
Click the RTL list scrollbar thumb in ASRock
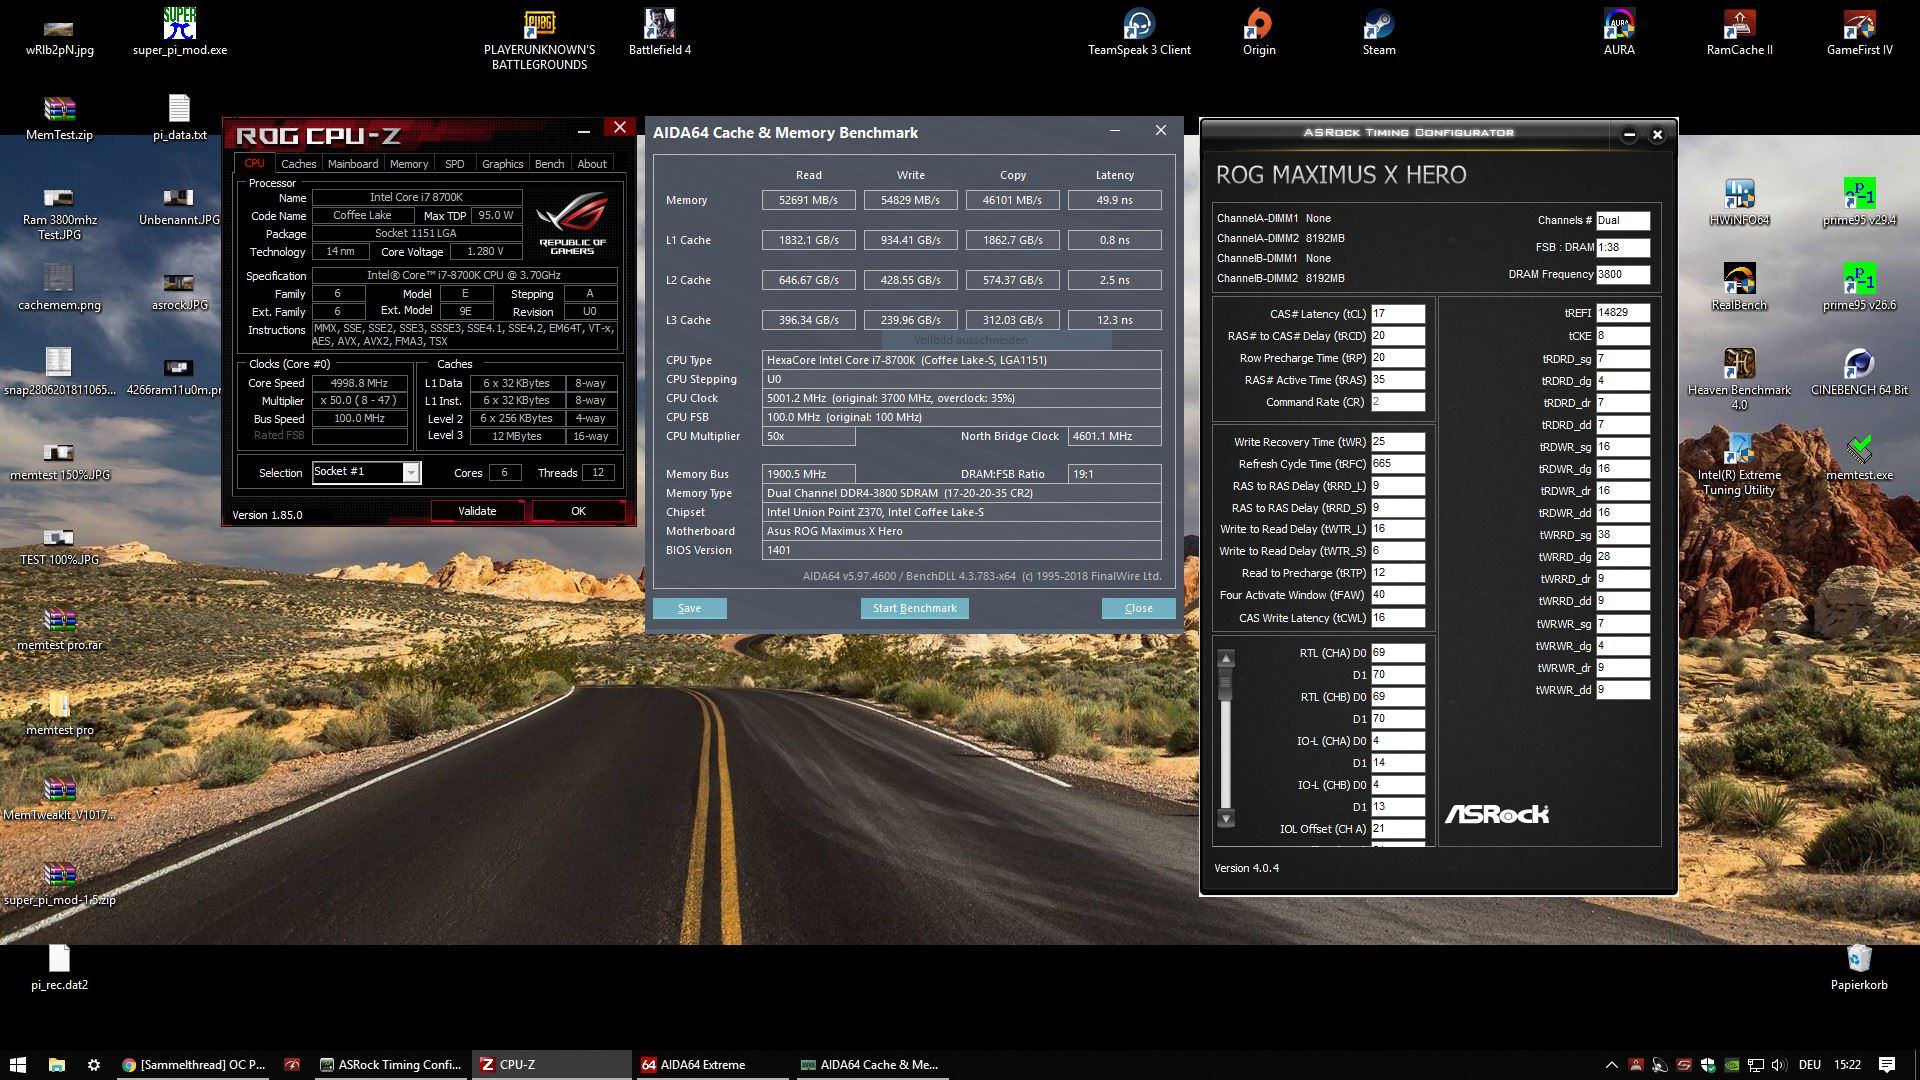pyautogui.click(x=1226, y=685)
